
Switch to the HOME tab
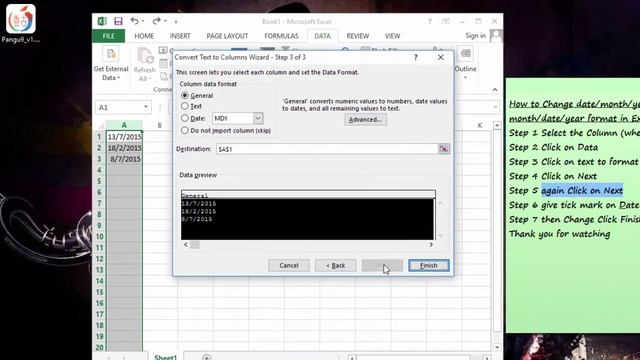(x=144, y=36)
